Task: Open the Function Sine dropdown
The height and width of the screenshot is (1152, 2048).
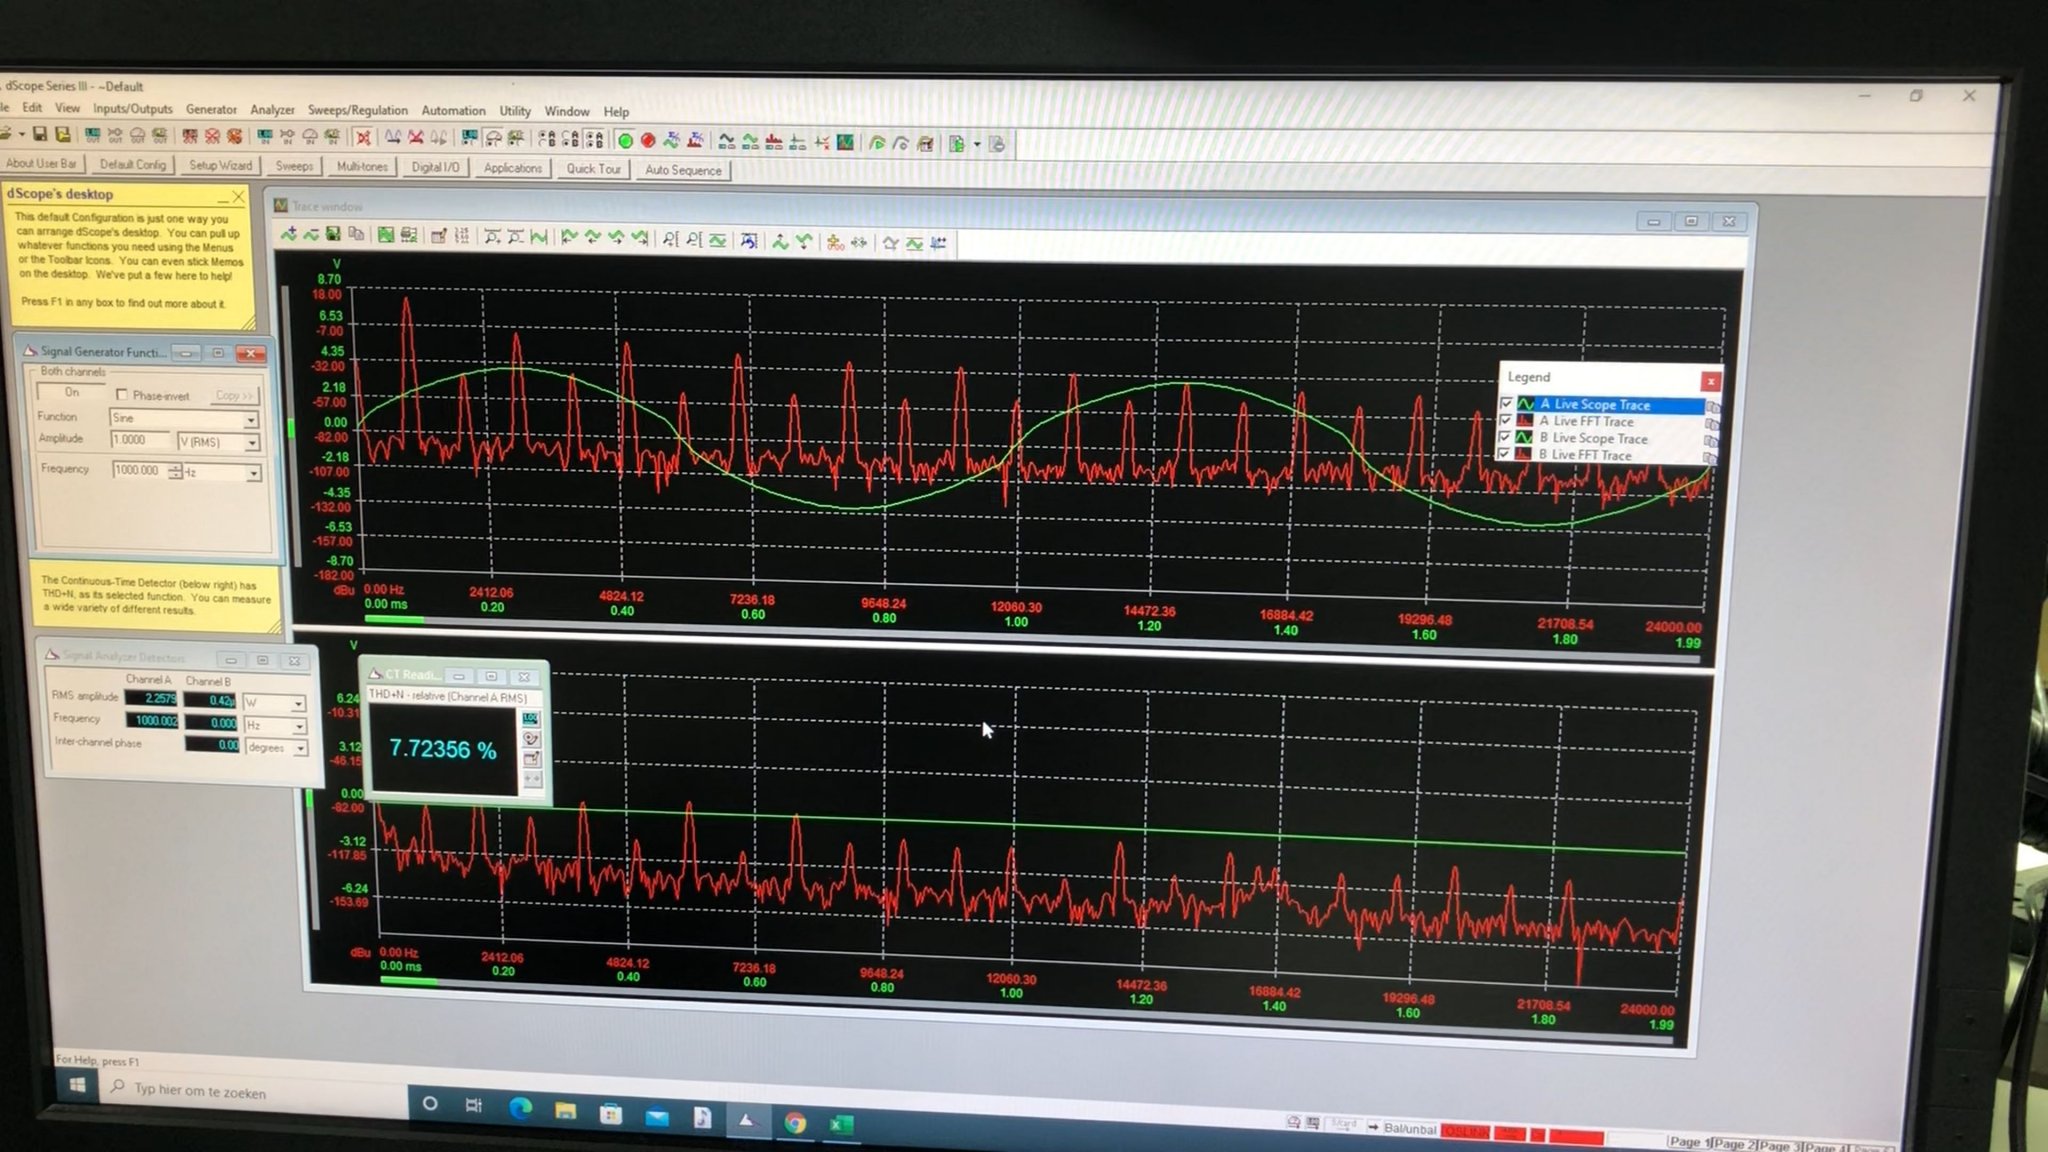Action: click(x=251, y=420)
